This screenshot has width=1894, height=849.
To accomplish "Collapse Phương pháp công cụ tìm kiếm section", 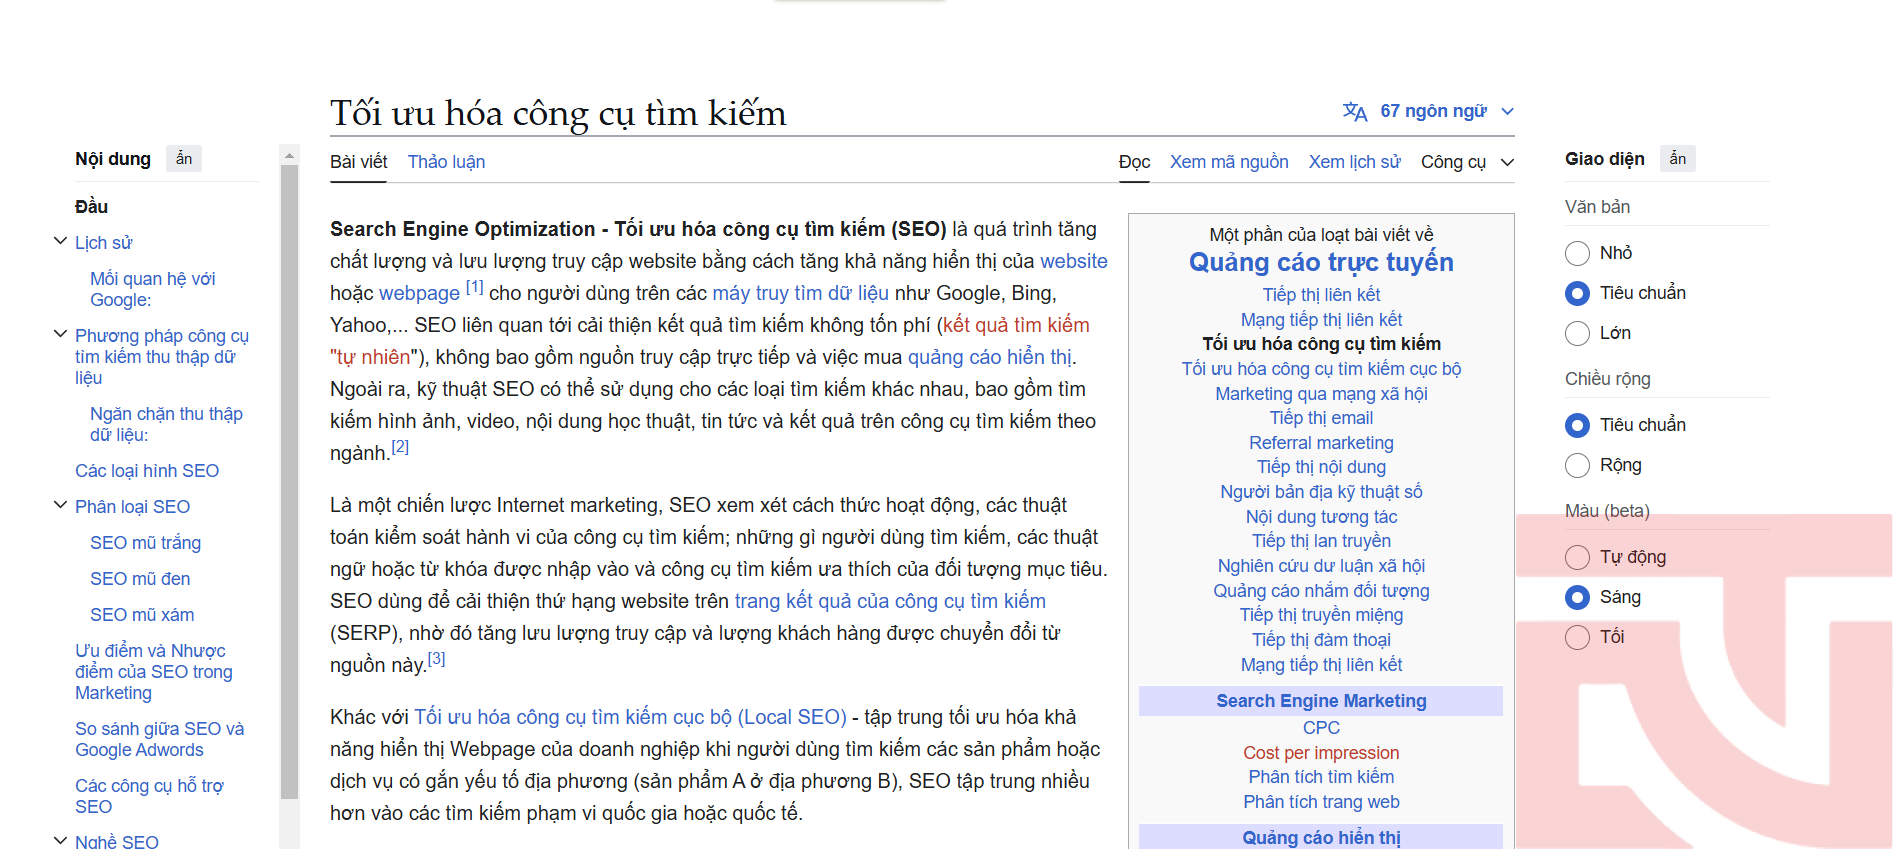I will tap(60, 334).
